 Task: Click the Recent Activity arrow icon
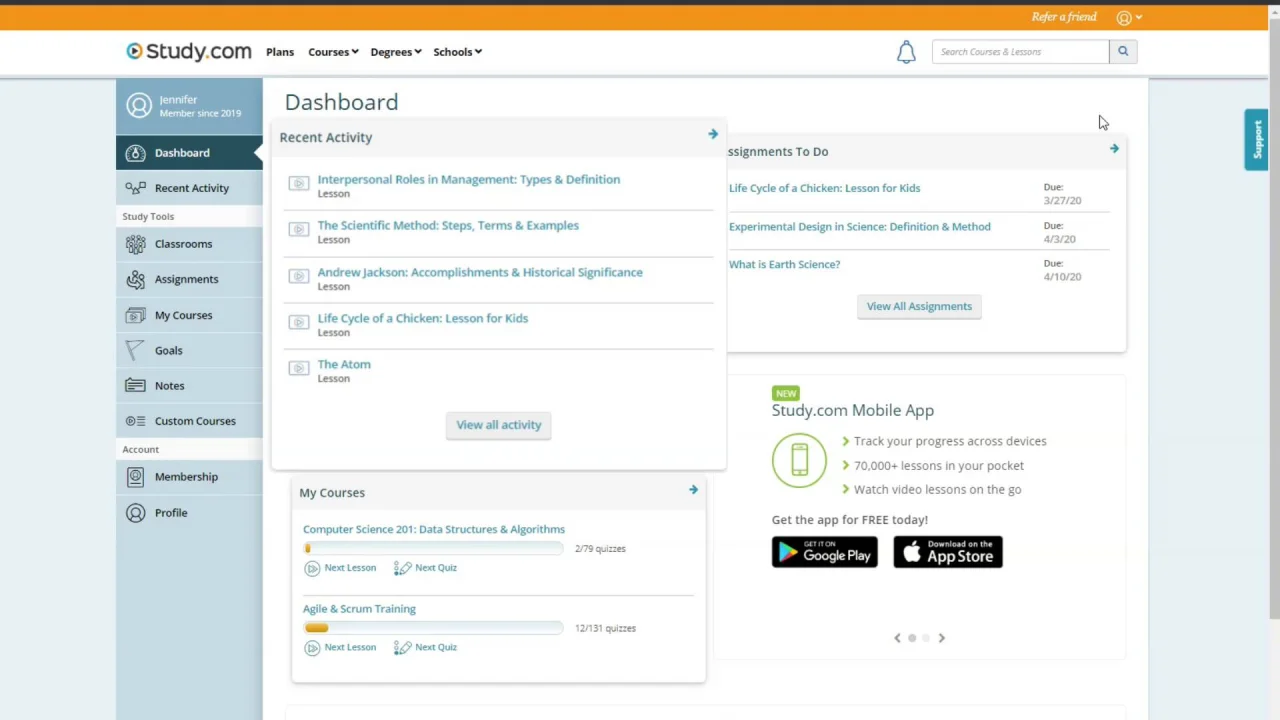pos(713,134)
